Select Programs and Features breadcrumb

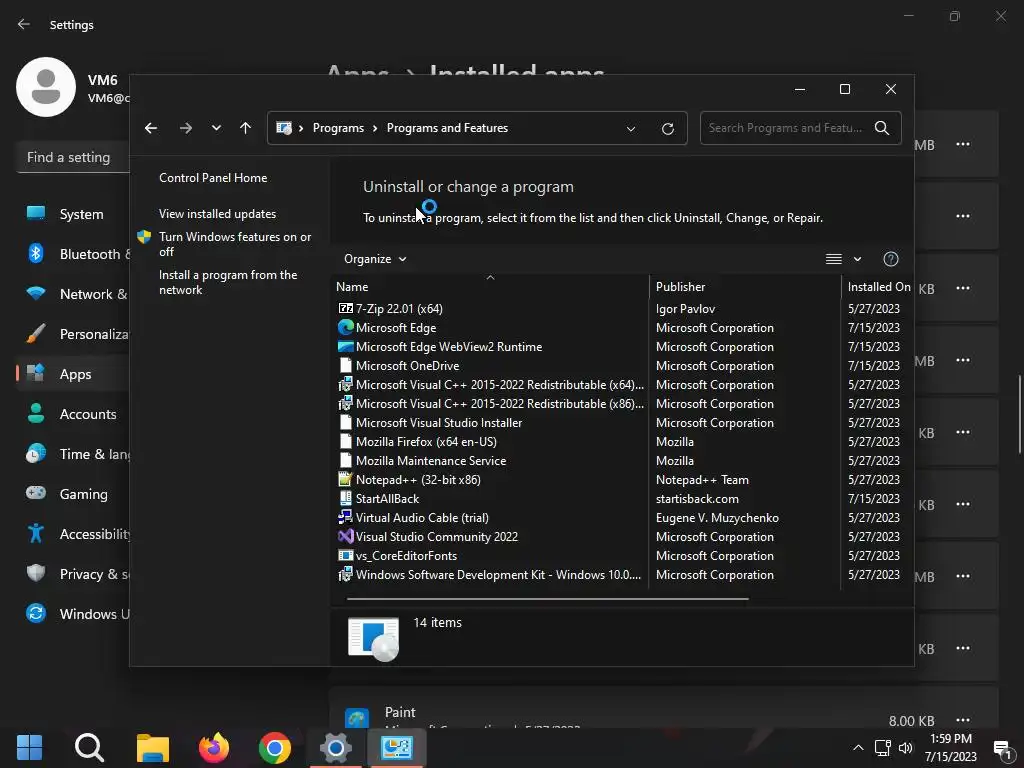[447, 128]
